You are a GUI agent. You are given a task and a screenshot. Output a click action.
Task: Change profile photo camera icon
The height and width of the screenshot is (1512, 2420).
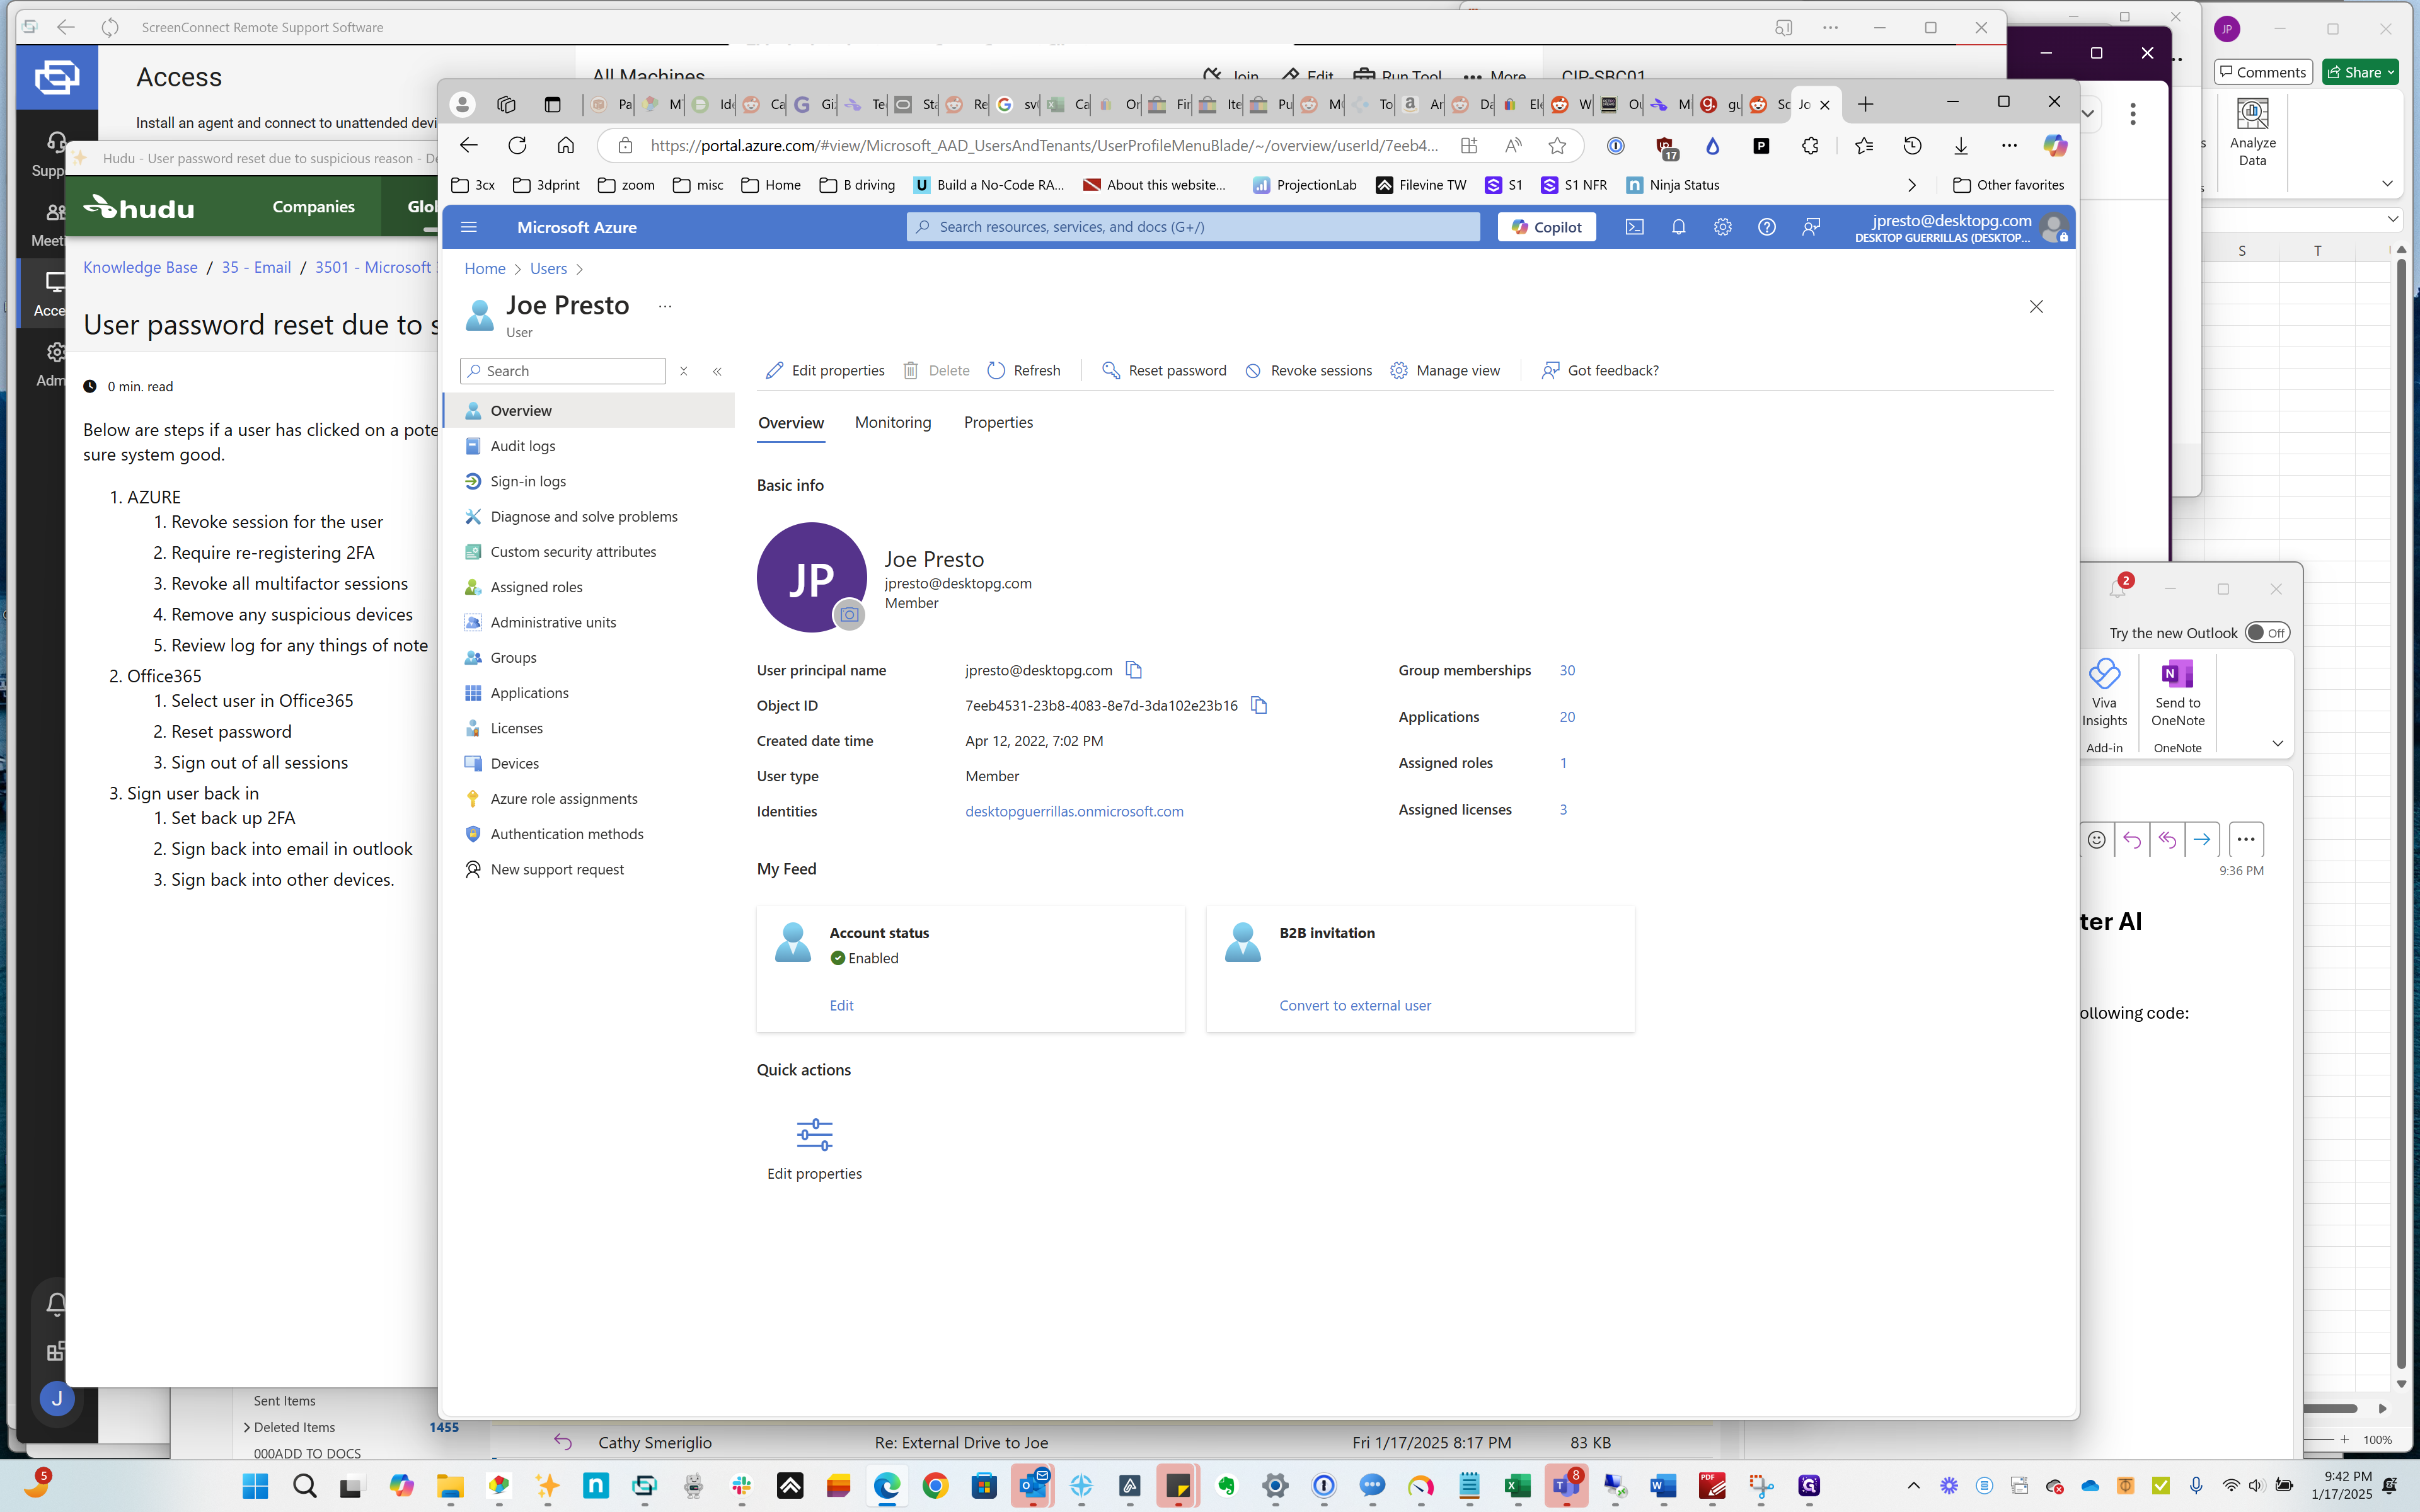pos(849,614)
